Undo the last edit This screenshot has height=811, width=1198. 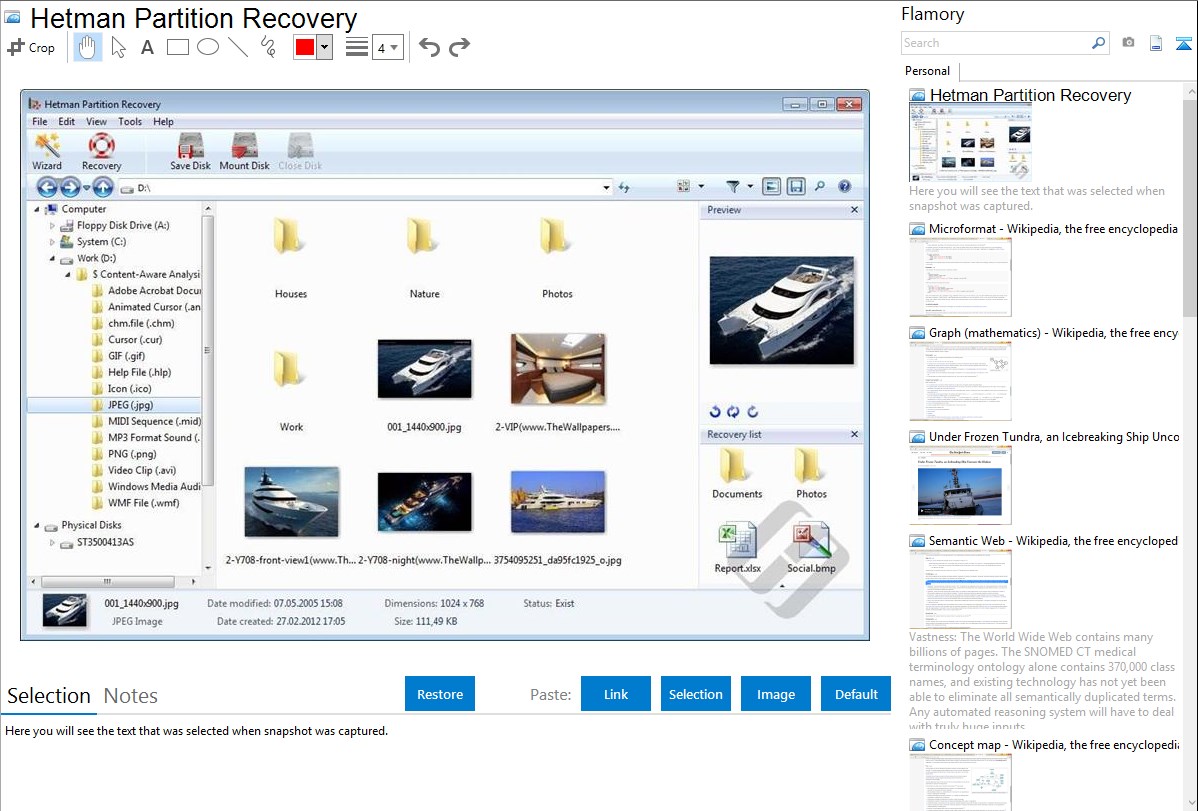pyautogui.click(x=429, y=47)
